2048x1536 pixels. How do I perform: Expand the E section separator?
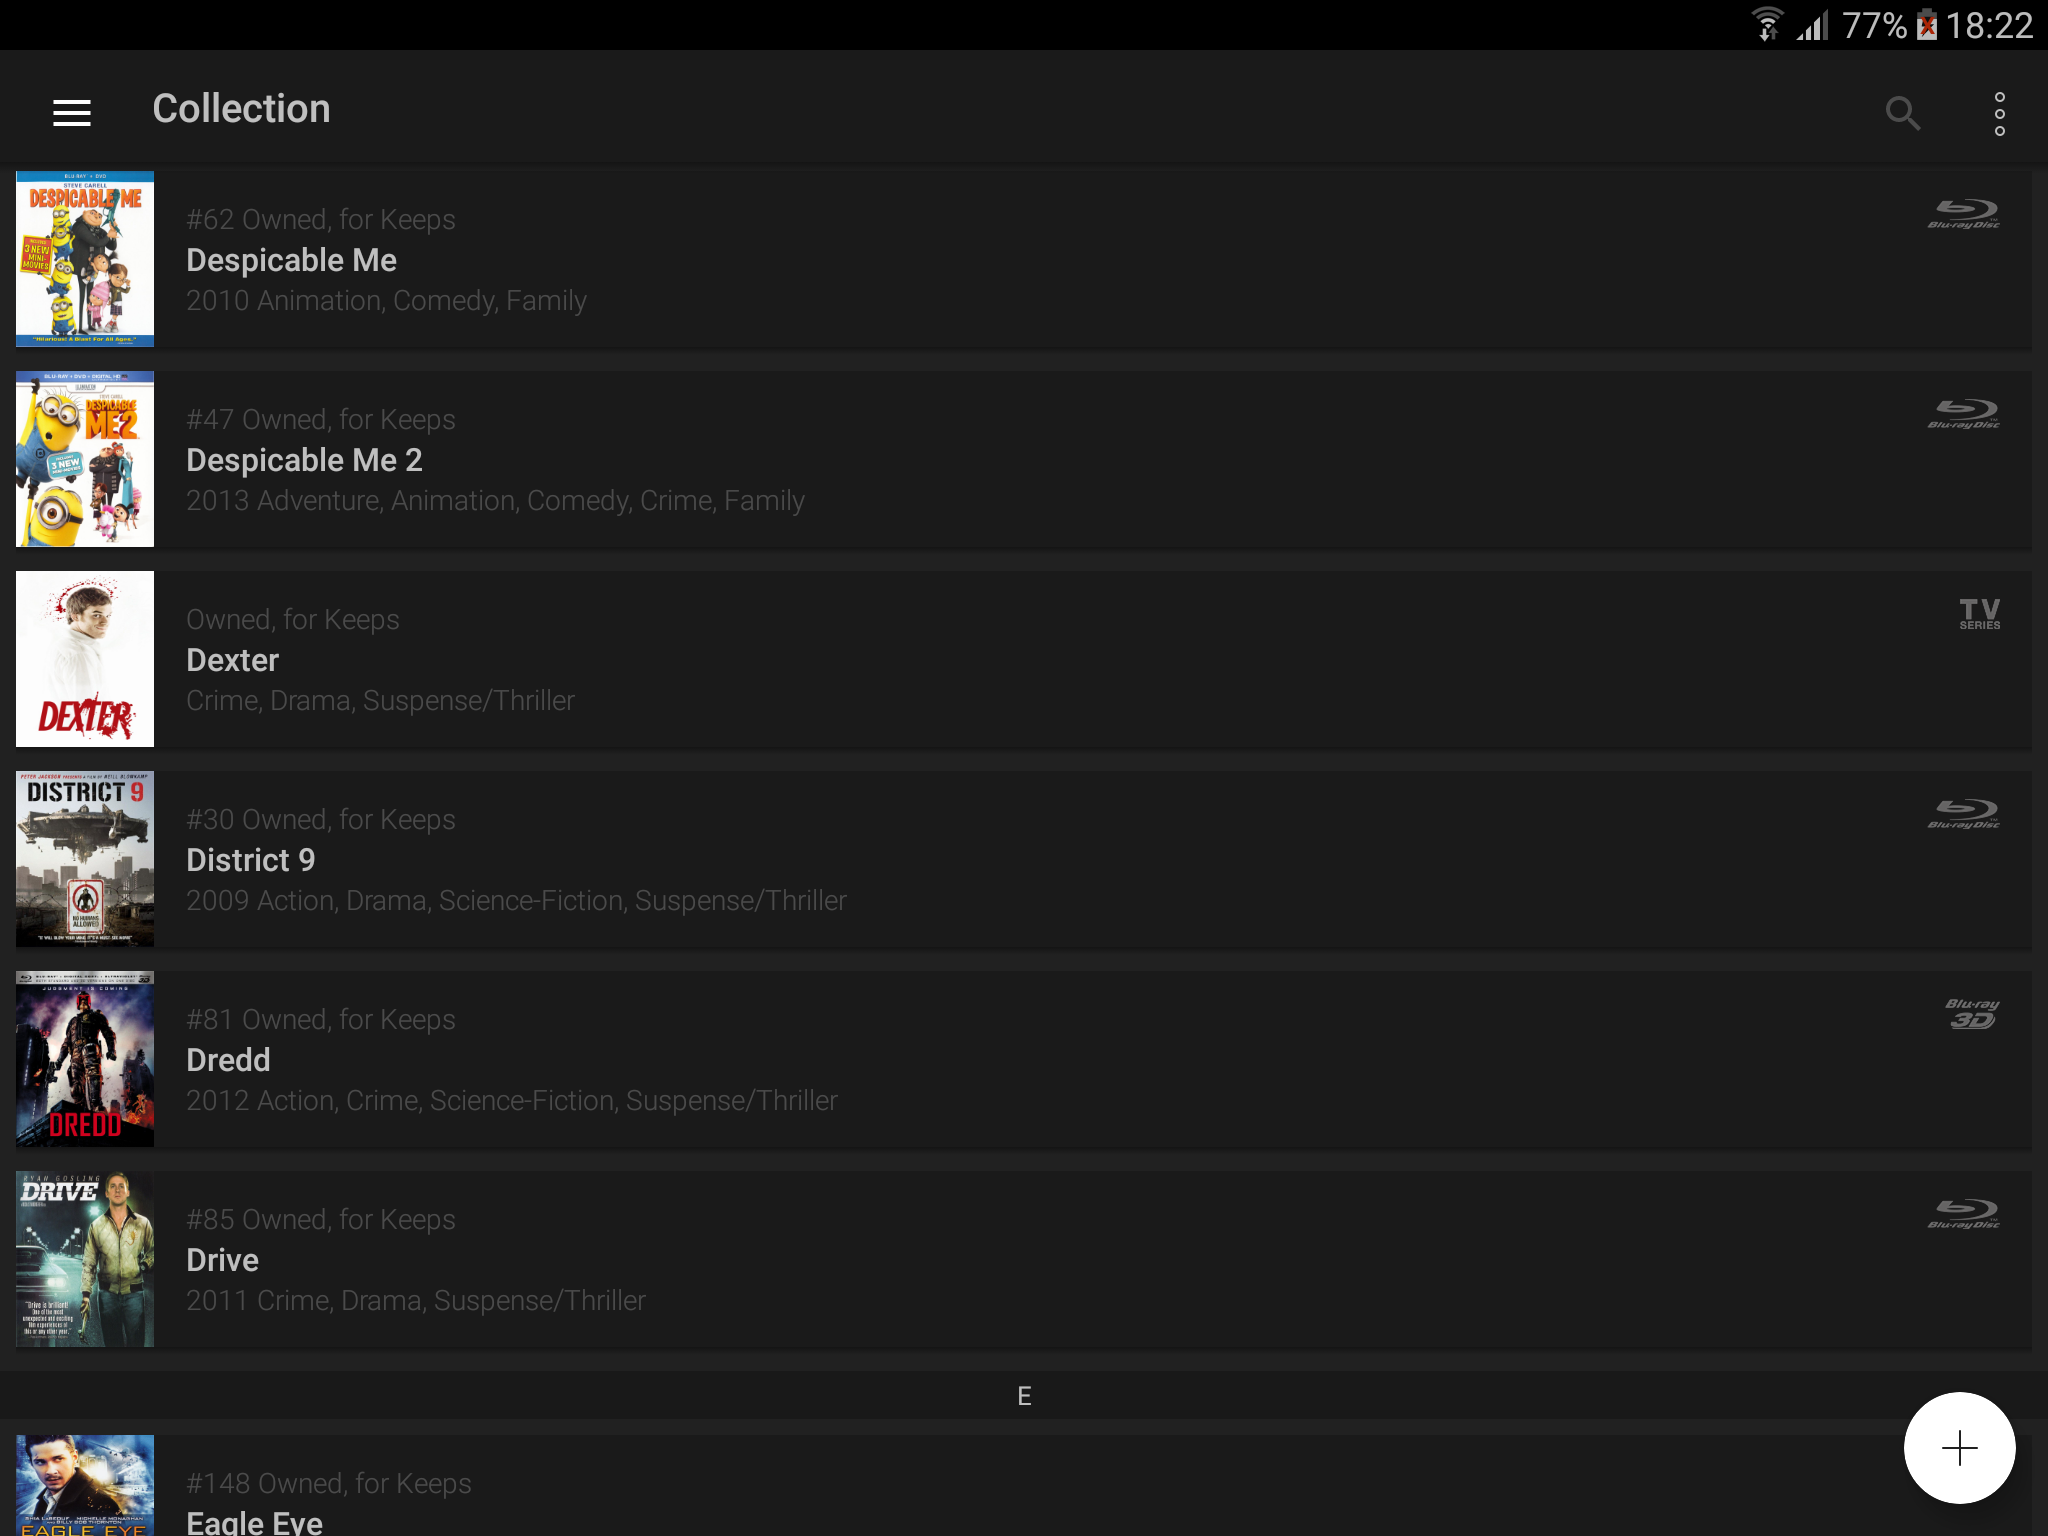click(x=1024, y=1396)
